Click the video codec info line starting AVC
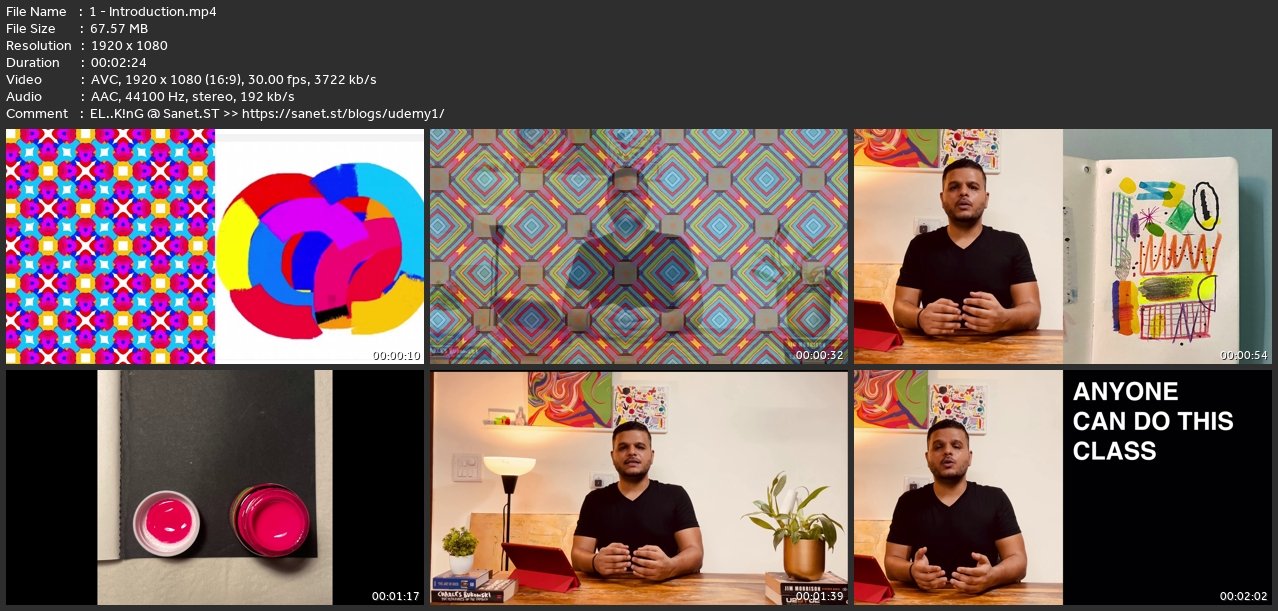Image resolution: width=1278 pixels, height=611 pixels. click(233, 80)
